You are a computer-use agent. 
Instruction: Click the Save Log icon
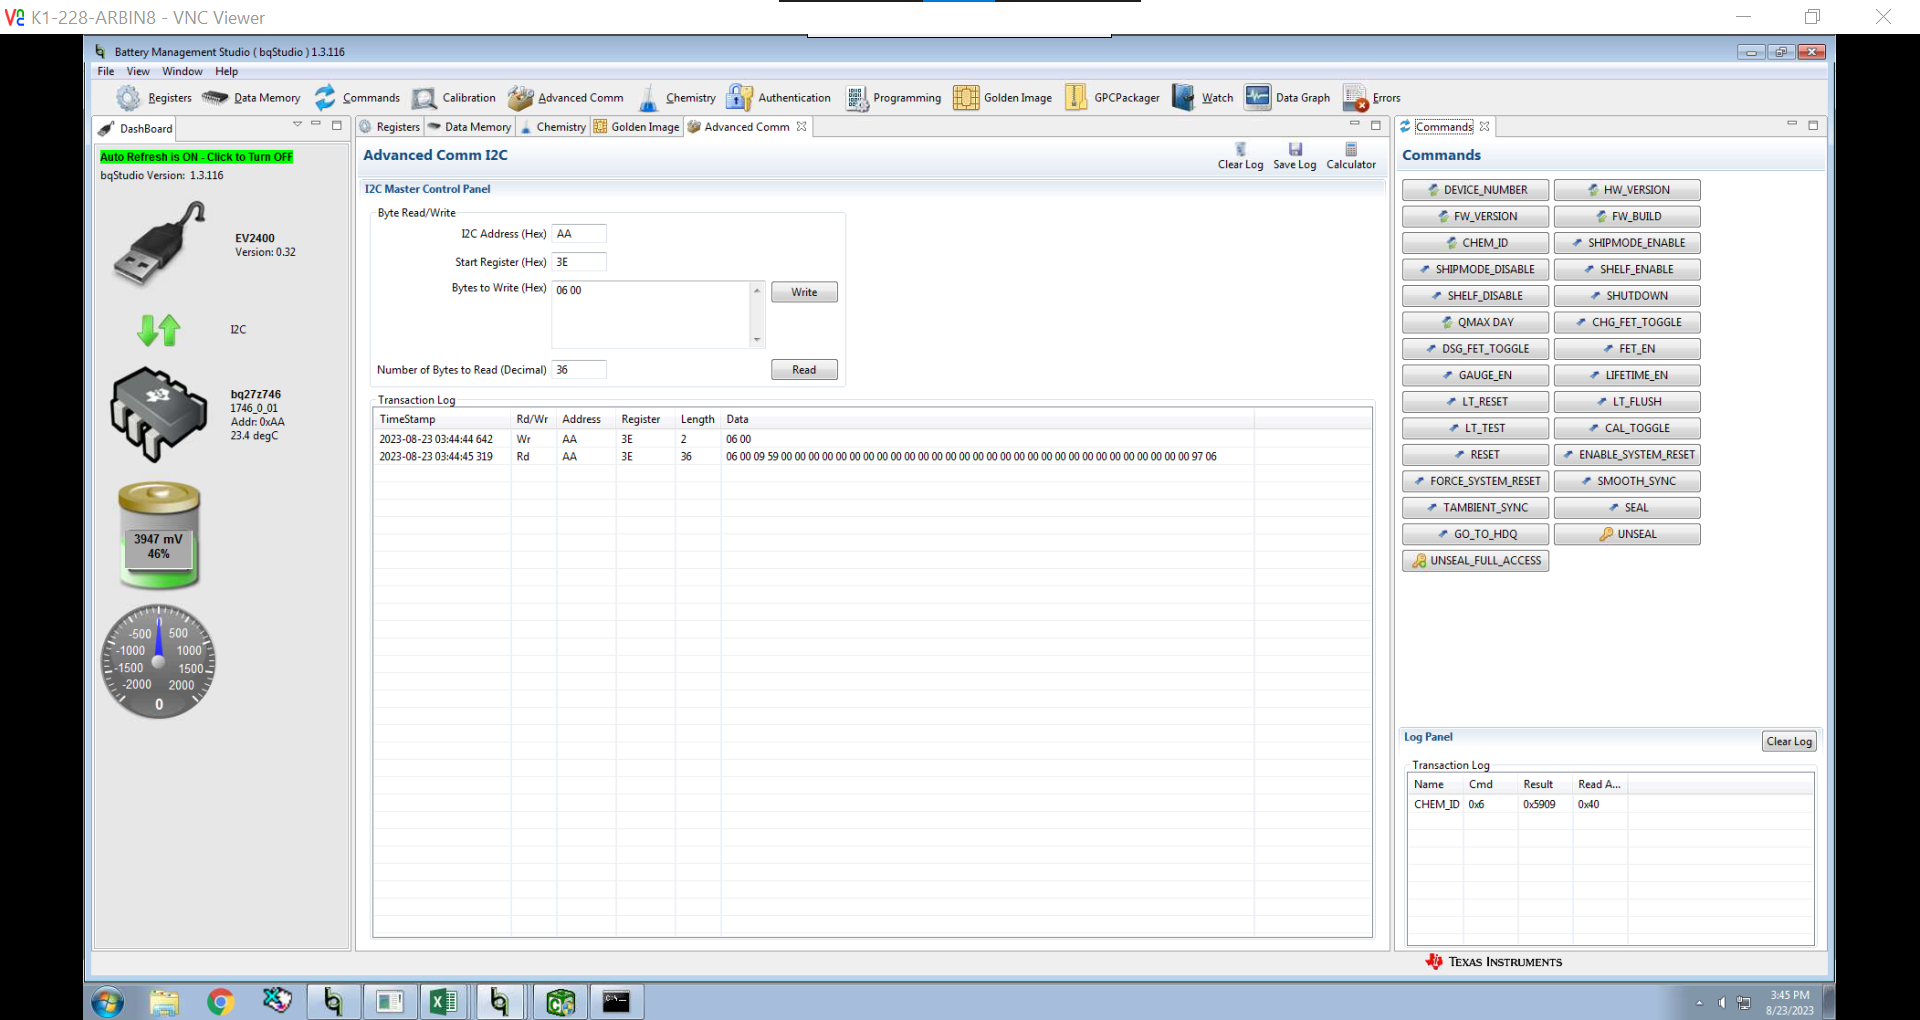coord(1294,150)
